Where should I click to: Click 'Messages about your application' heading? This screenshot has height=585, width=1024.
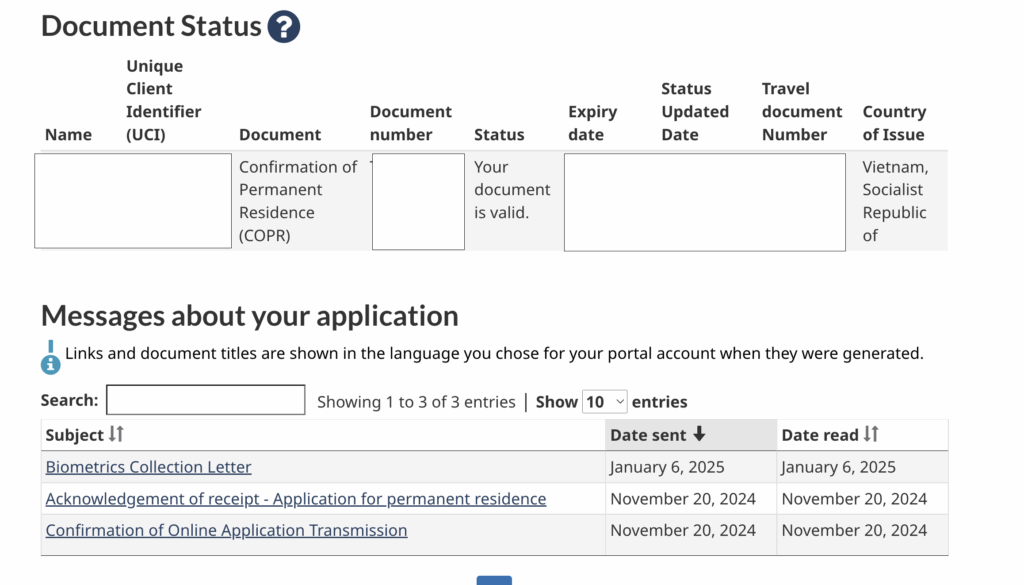coord(249,316)
